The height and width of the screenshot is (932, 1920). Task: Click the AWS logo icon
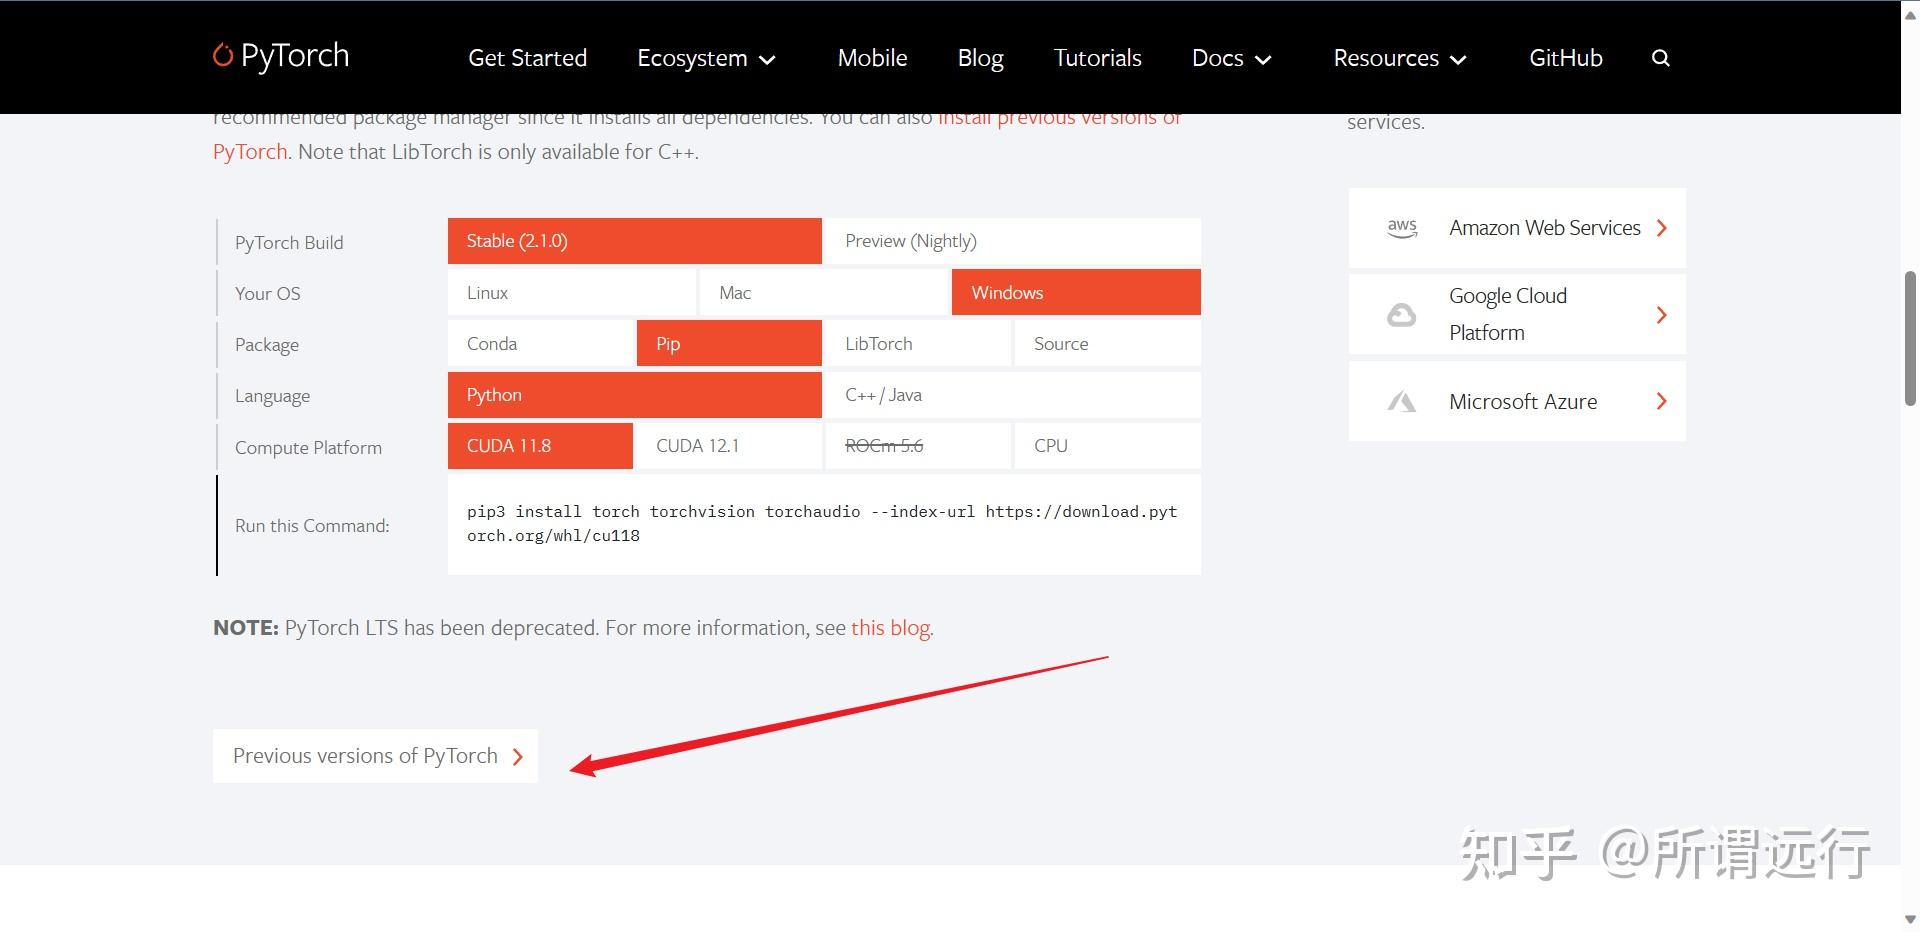(x=1402, y=228)
